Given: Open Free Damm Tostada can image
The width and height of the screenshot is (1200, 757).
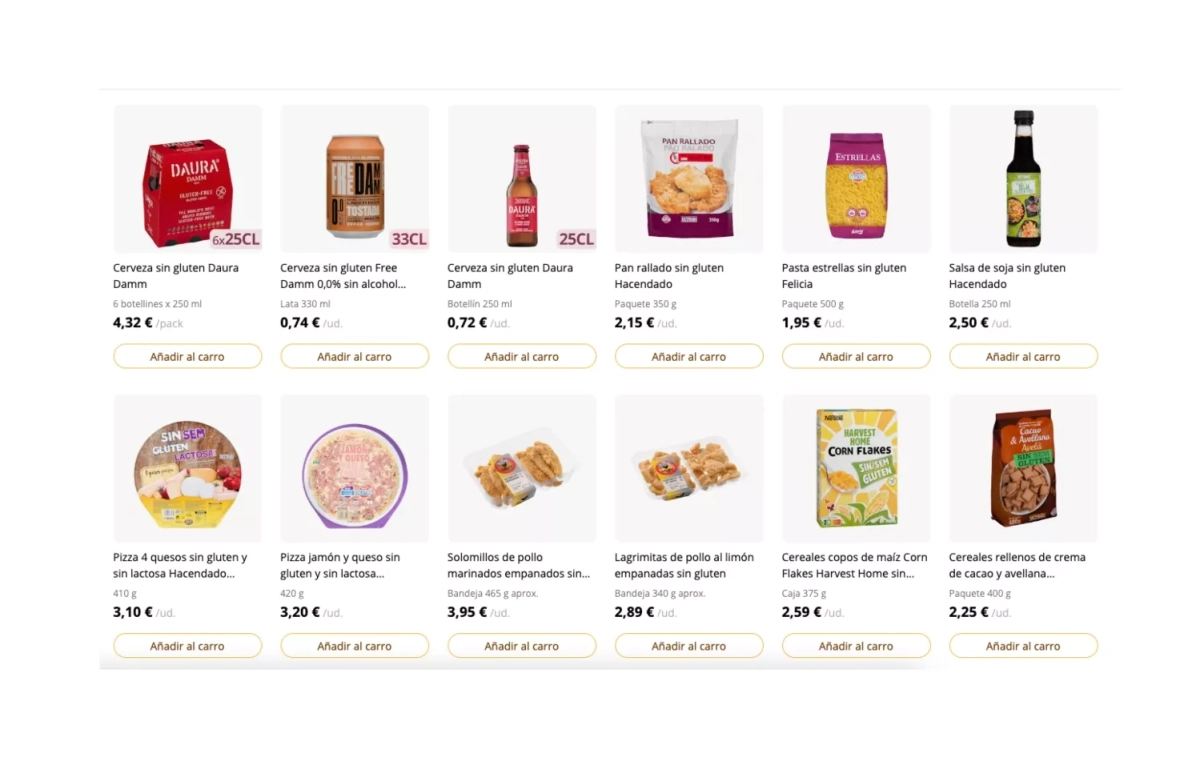Looking at the screenshot, I should coord(354,187).
